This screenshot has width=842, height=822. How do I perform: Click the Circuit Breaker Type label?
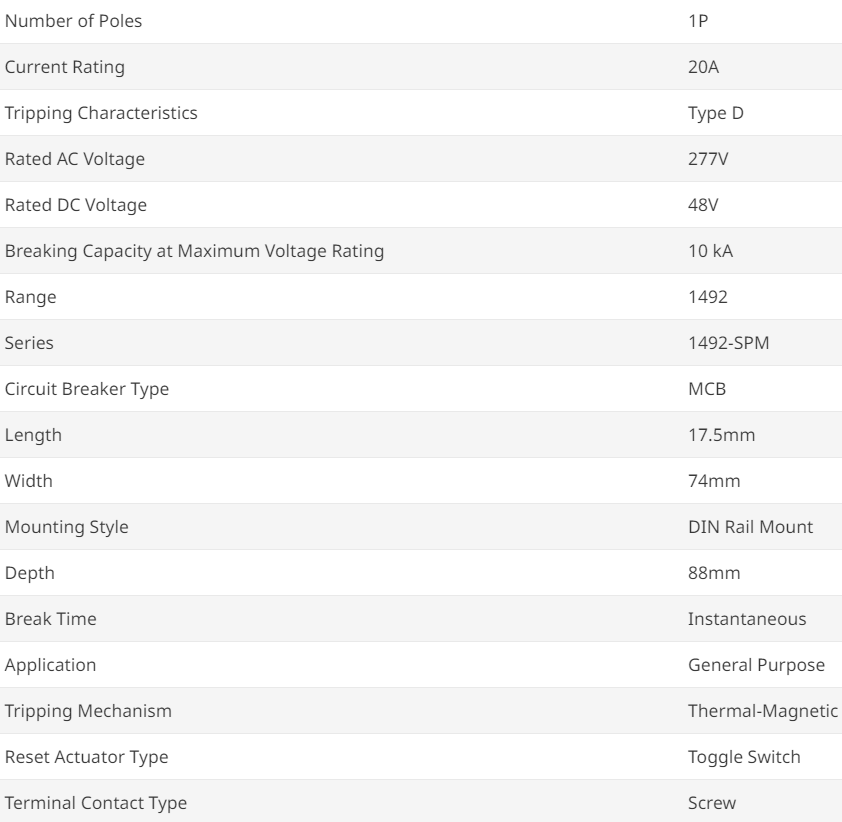click(x=87, y=389)
